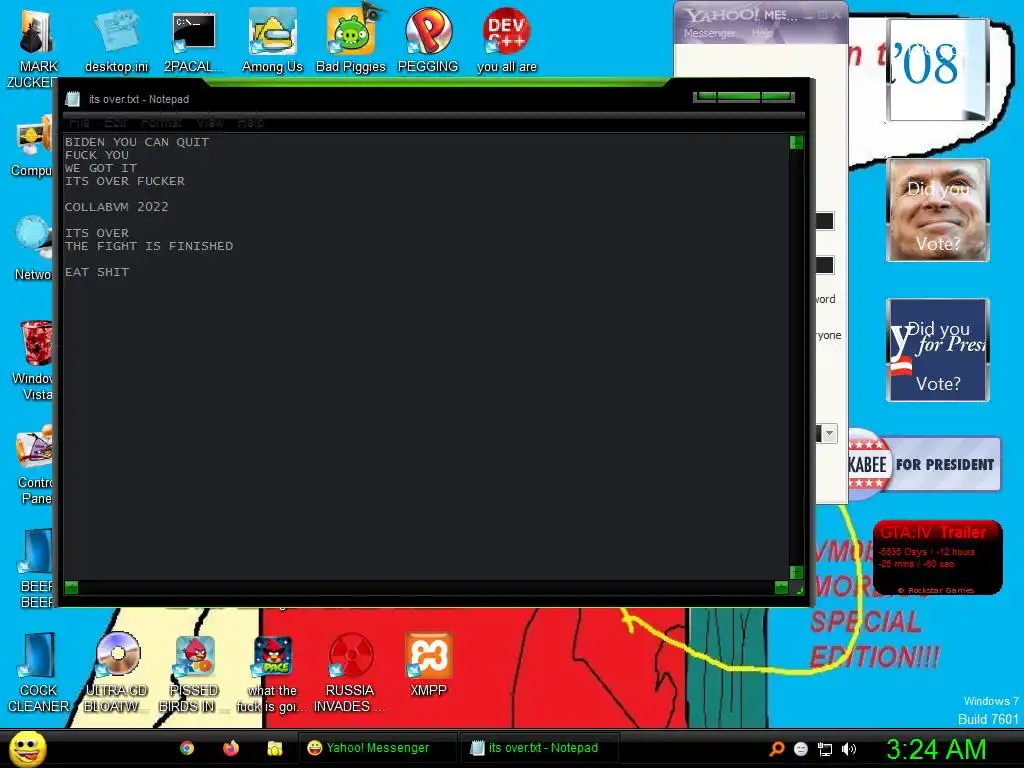Viewport: 1024px width, 768px height.
Task: Open the Messenger menu in Yahoo window
Action: coord(709,33)
